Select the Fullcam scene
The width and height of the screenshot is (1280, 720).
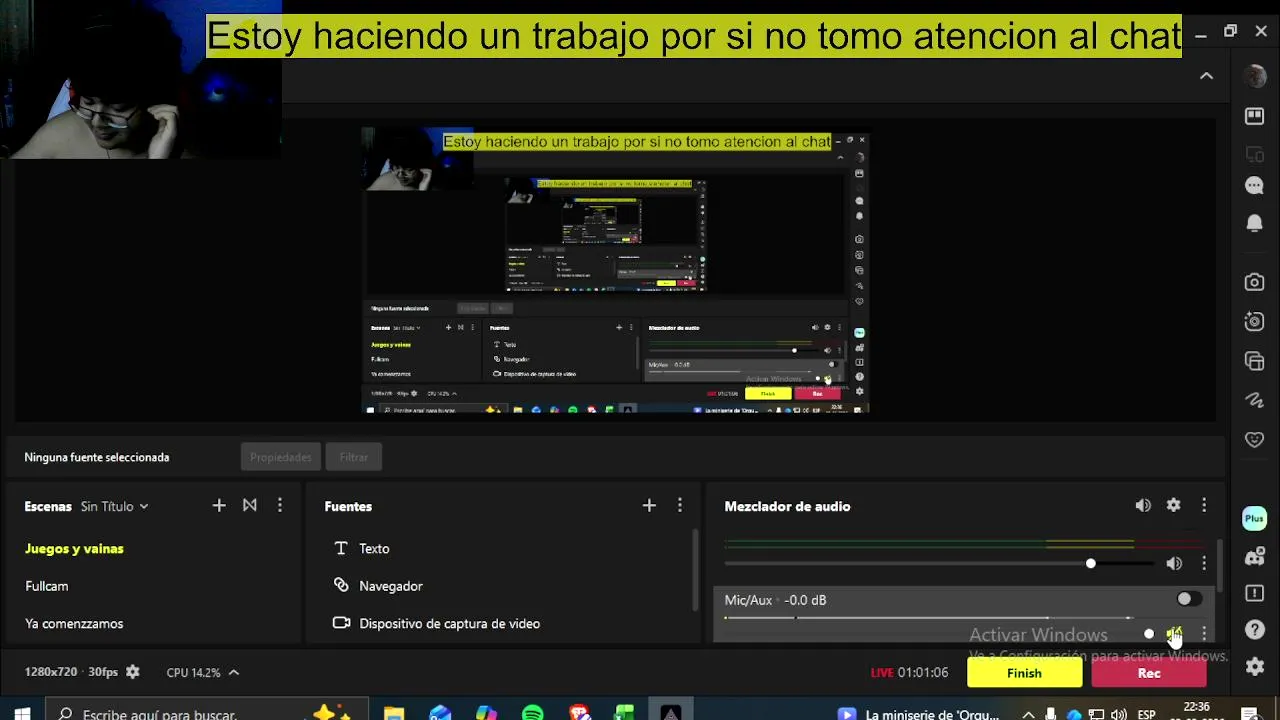47,586
